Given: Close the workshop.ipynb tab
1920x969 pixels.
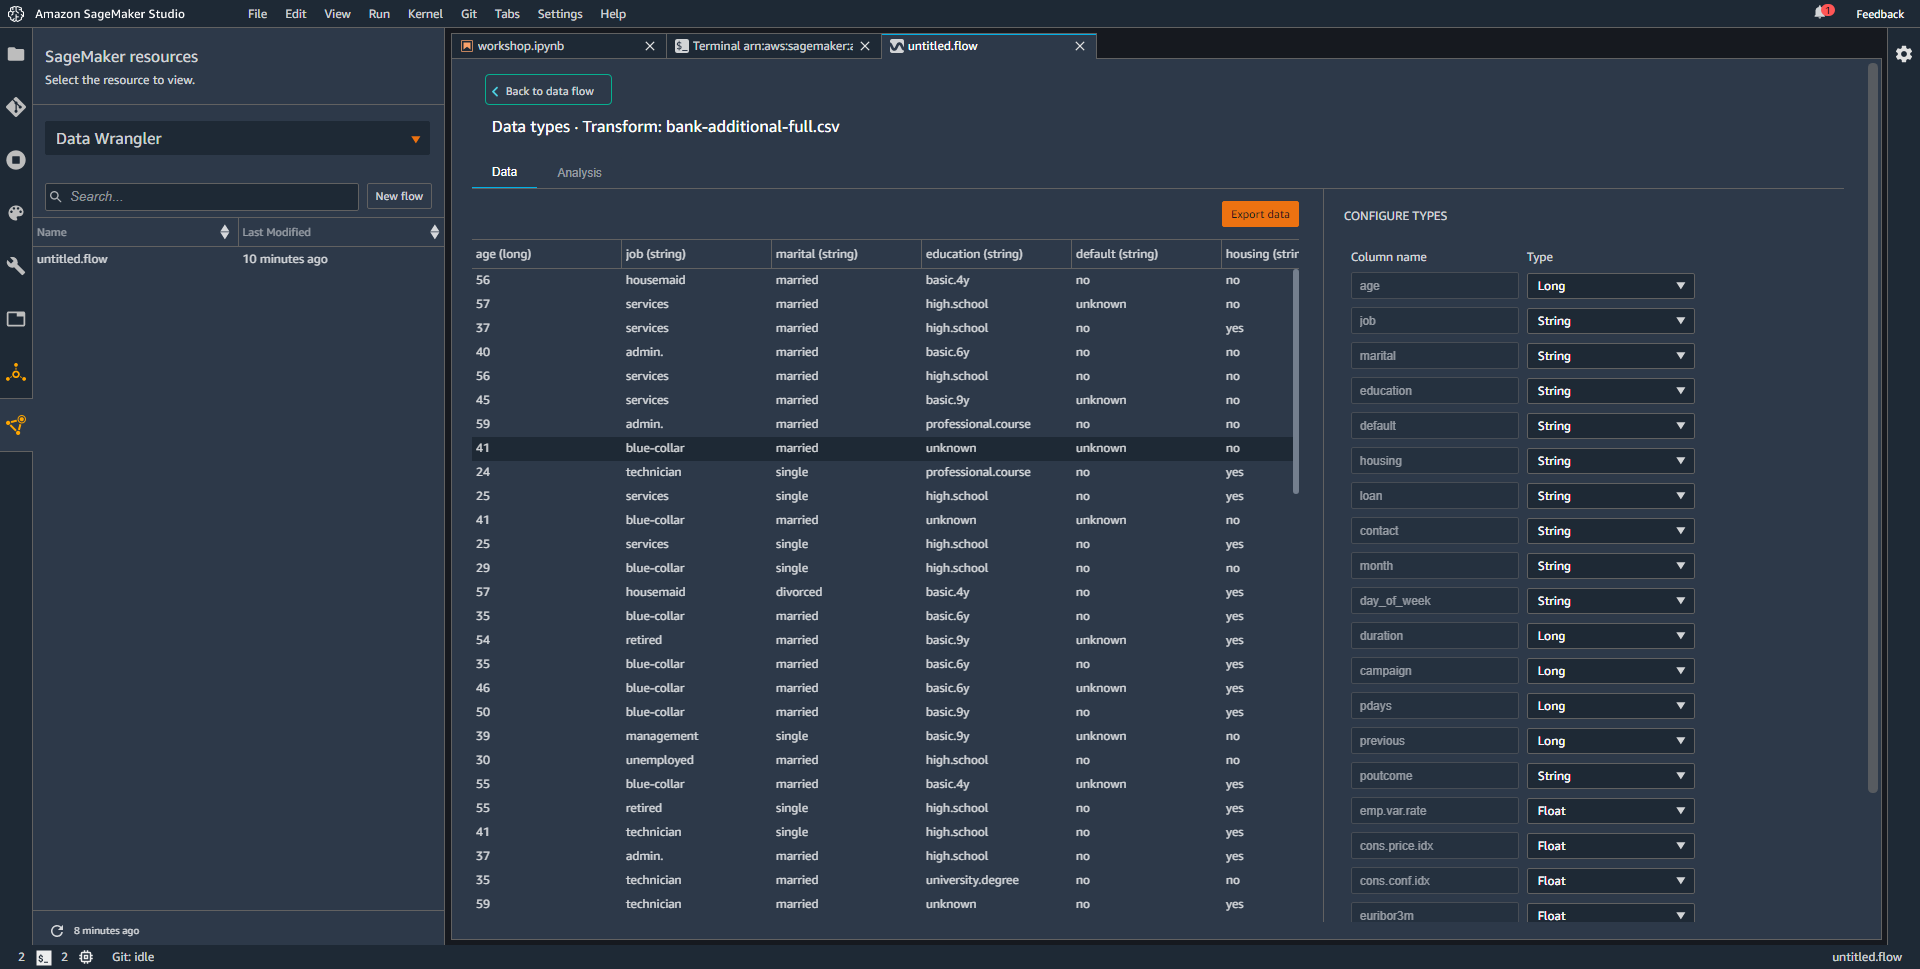Looking at the screenshot, I should (x=650, y=46).
